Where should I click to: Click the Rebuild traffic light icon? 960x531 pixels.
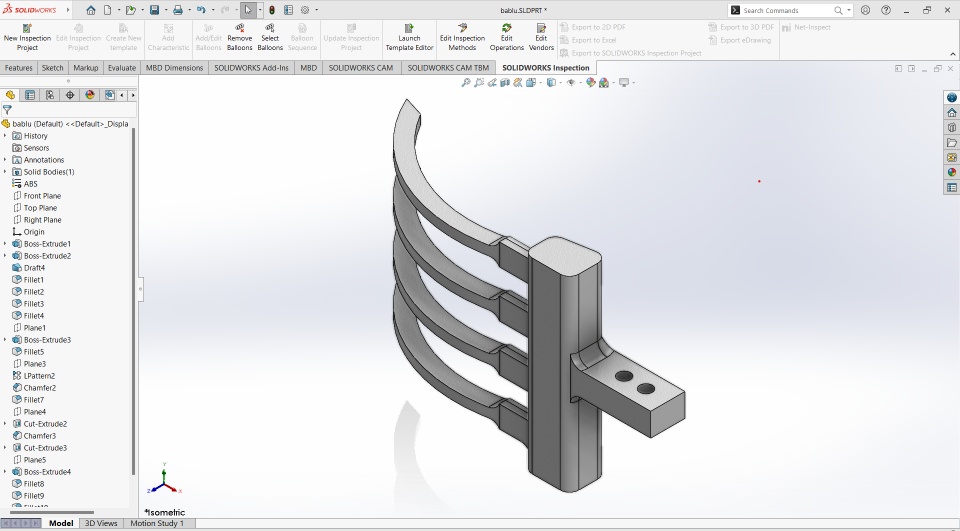(272, 10)
